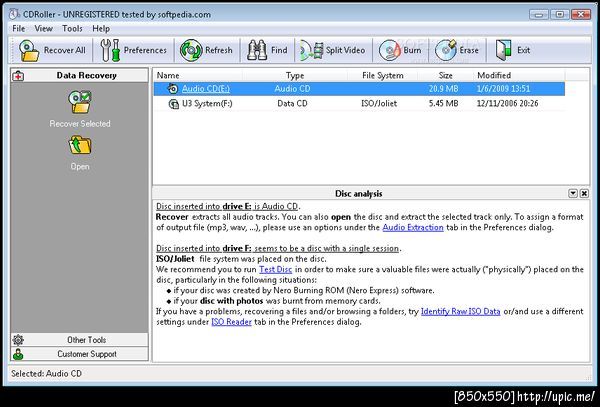Viewport: 600px width, 407px height.
Task: Select the U3 System(F:) row name
Action: point(207,104)
